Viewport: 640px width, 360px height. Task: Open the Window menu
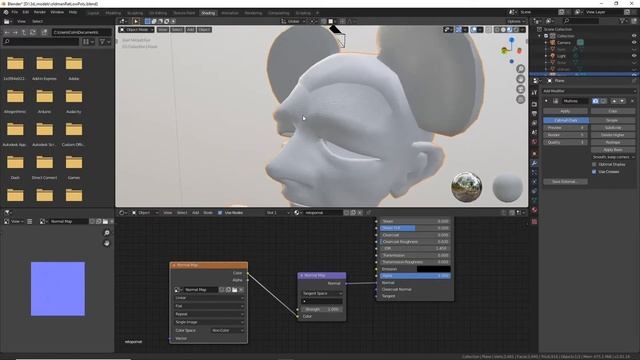(57, 12)
